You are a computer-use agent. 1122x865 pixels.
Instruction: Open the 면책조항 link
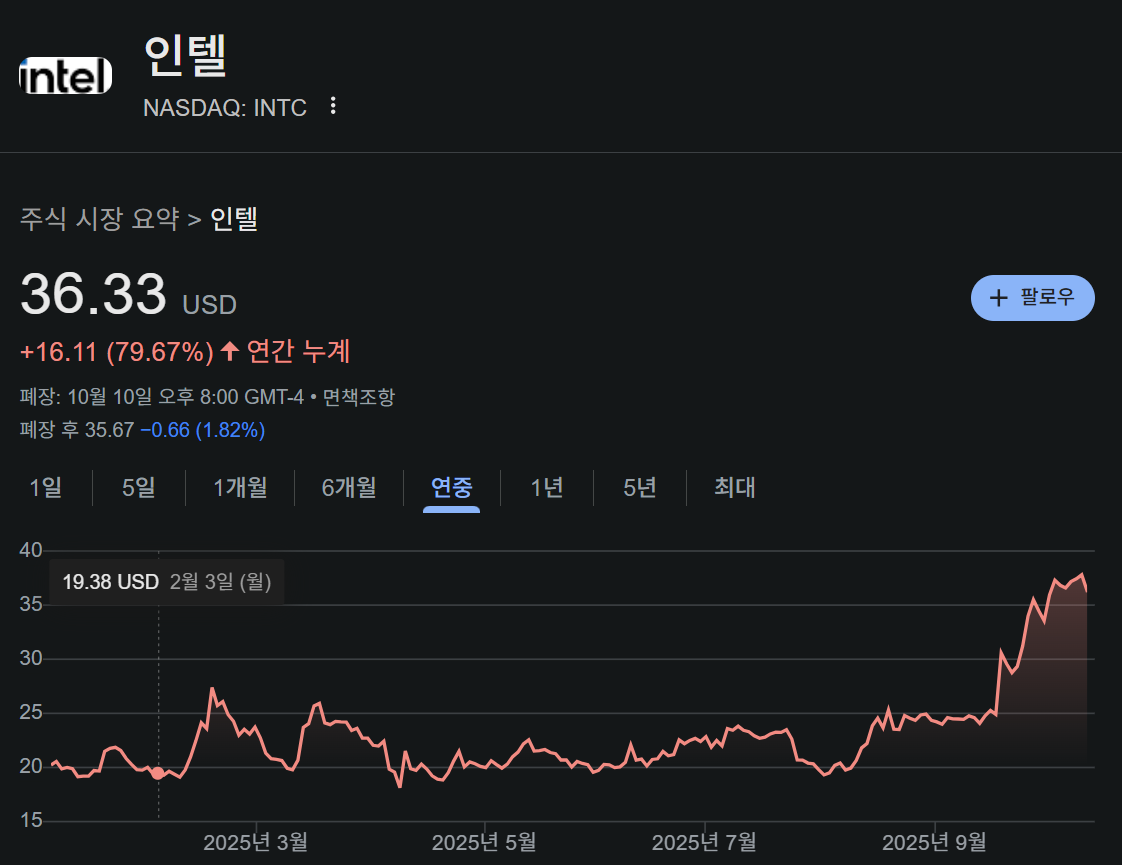(x=358, y=397)
